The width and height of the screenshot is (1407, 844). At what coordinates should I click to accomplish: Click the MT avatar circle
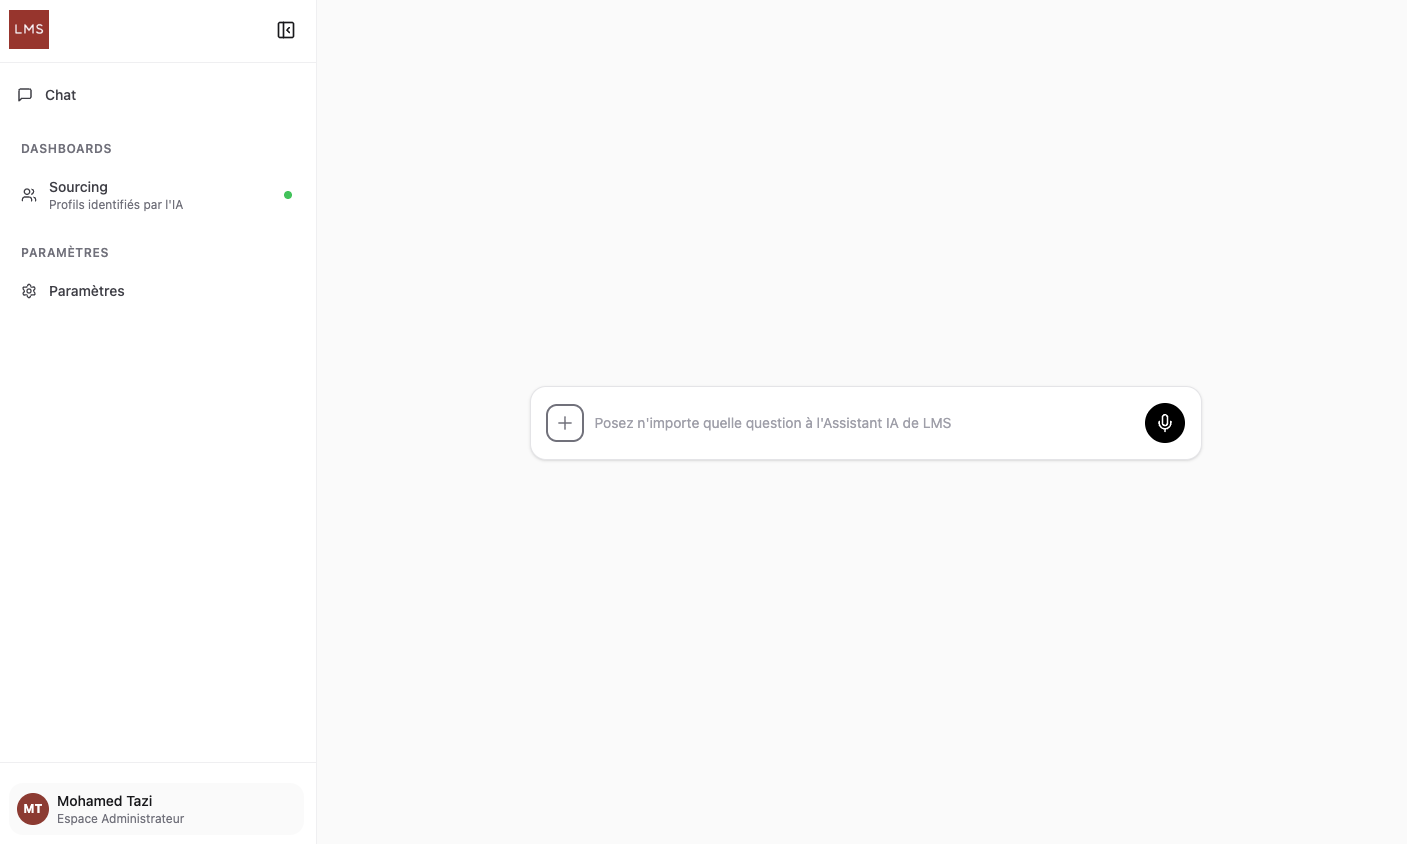(x=32, y=809)
